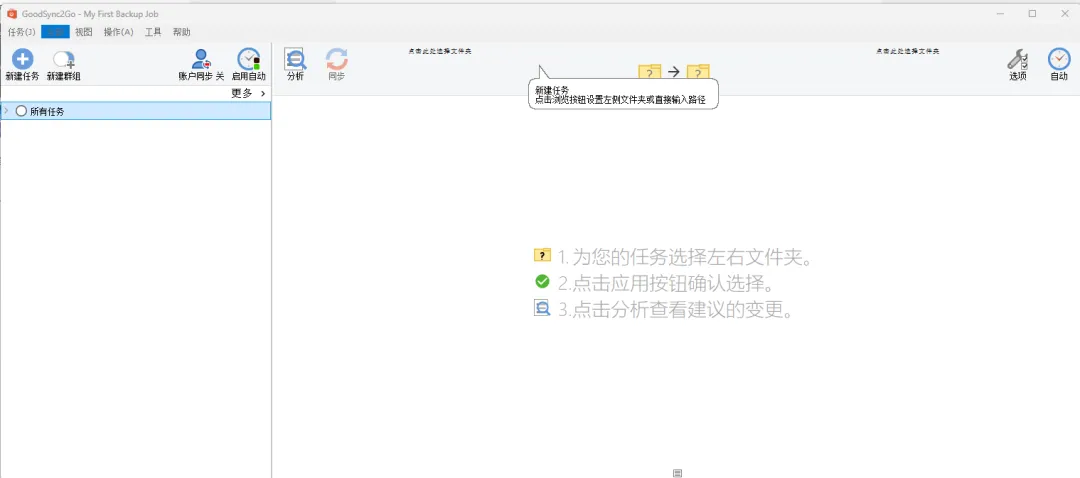The width and height of the screenshot is (1080, 478).
Task: Click the left folder question-mark icon
Action: coord(650,72)
